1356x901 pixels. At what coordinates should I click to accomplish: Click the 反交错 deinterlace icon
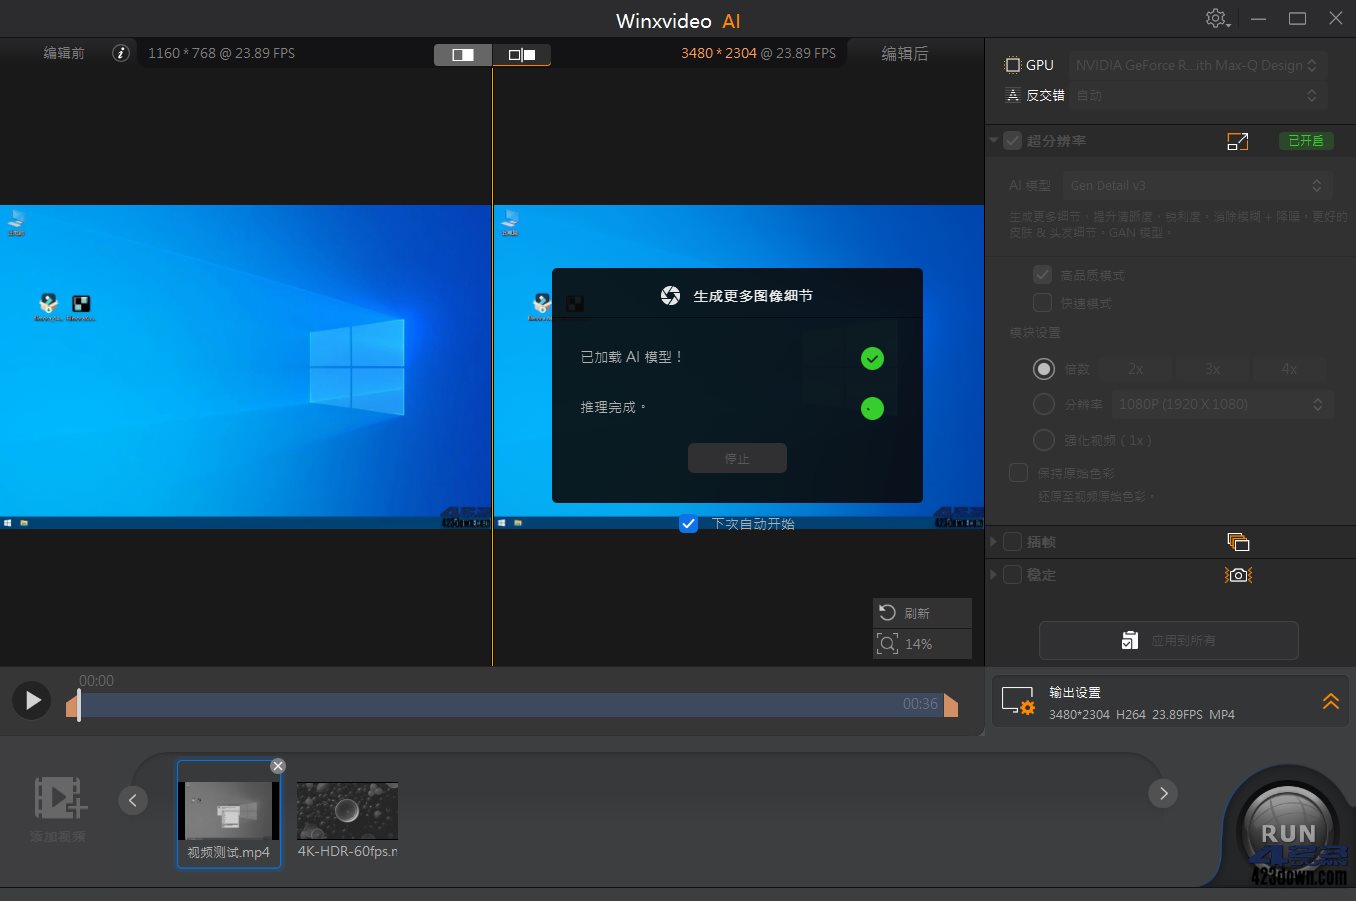pos(1012,95)
